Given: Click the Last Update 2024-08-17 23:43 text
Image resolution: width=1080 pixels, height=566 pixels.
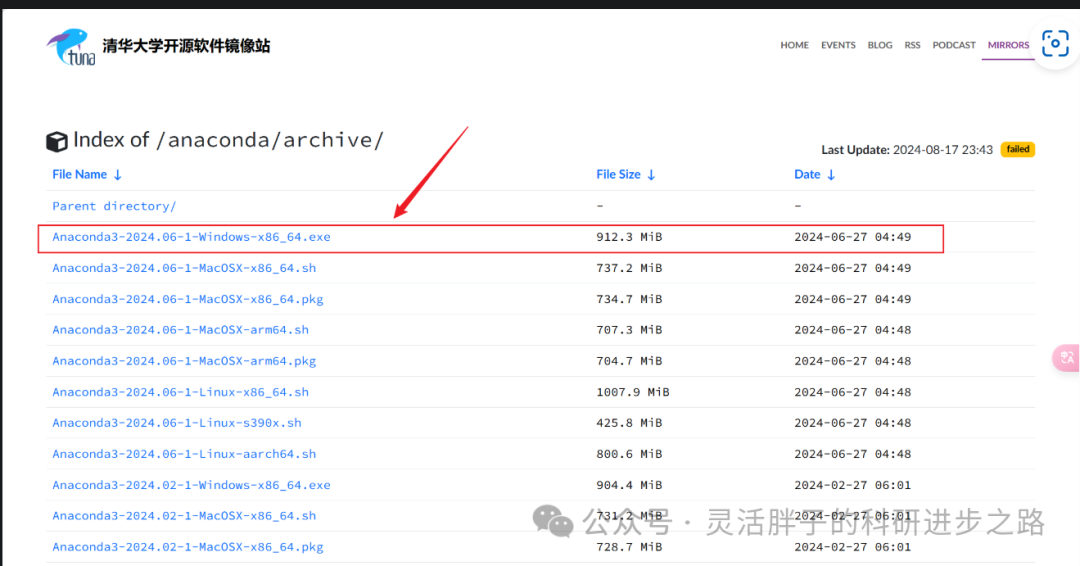Looking at the screenshot, I should click(x=906, y=150).
